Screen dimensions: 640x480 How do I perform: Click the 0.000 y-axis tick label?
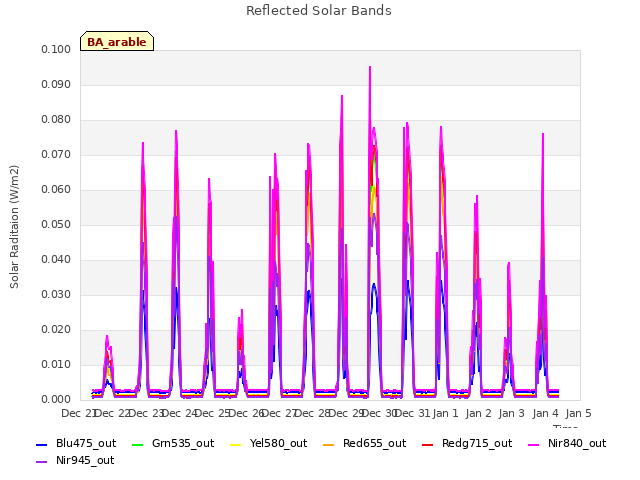point(56,400)
